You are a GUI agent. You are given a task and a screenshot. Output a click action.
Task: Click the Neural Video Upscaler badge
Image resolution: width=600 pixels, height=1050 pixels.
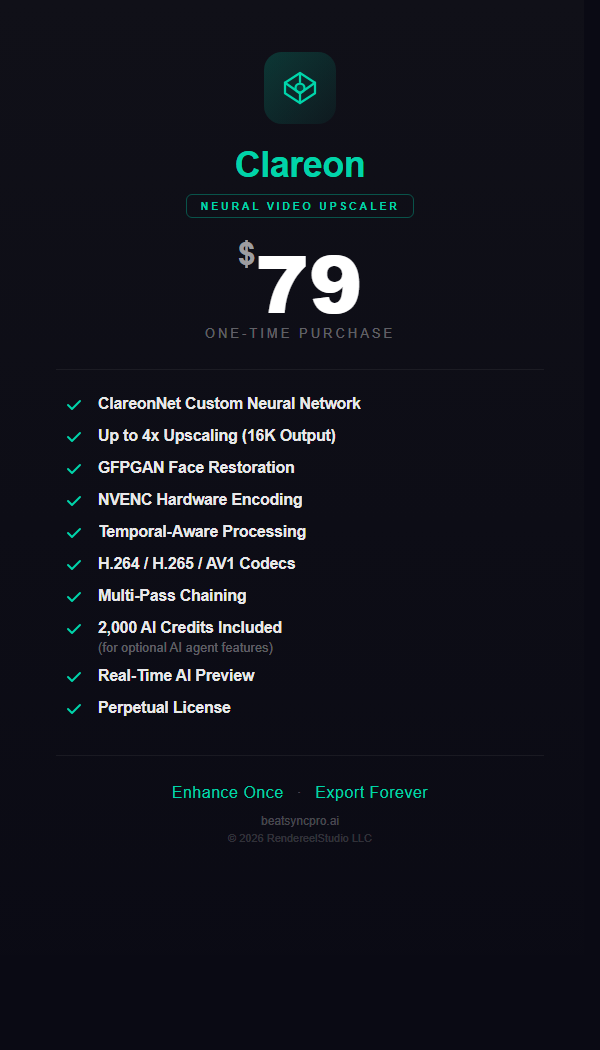tap(300, 206)
